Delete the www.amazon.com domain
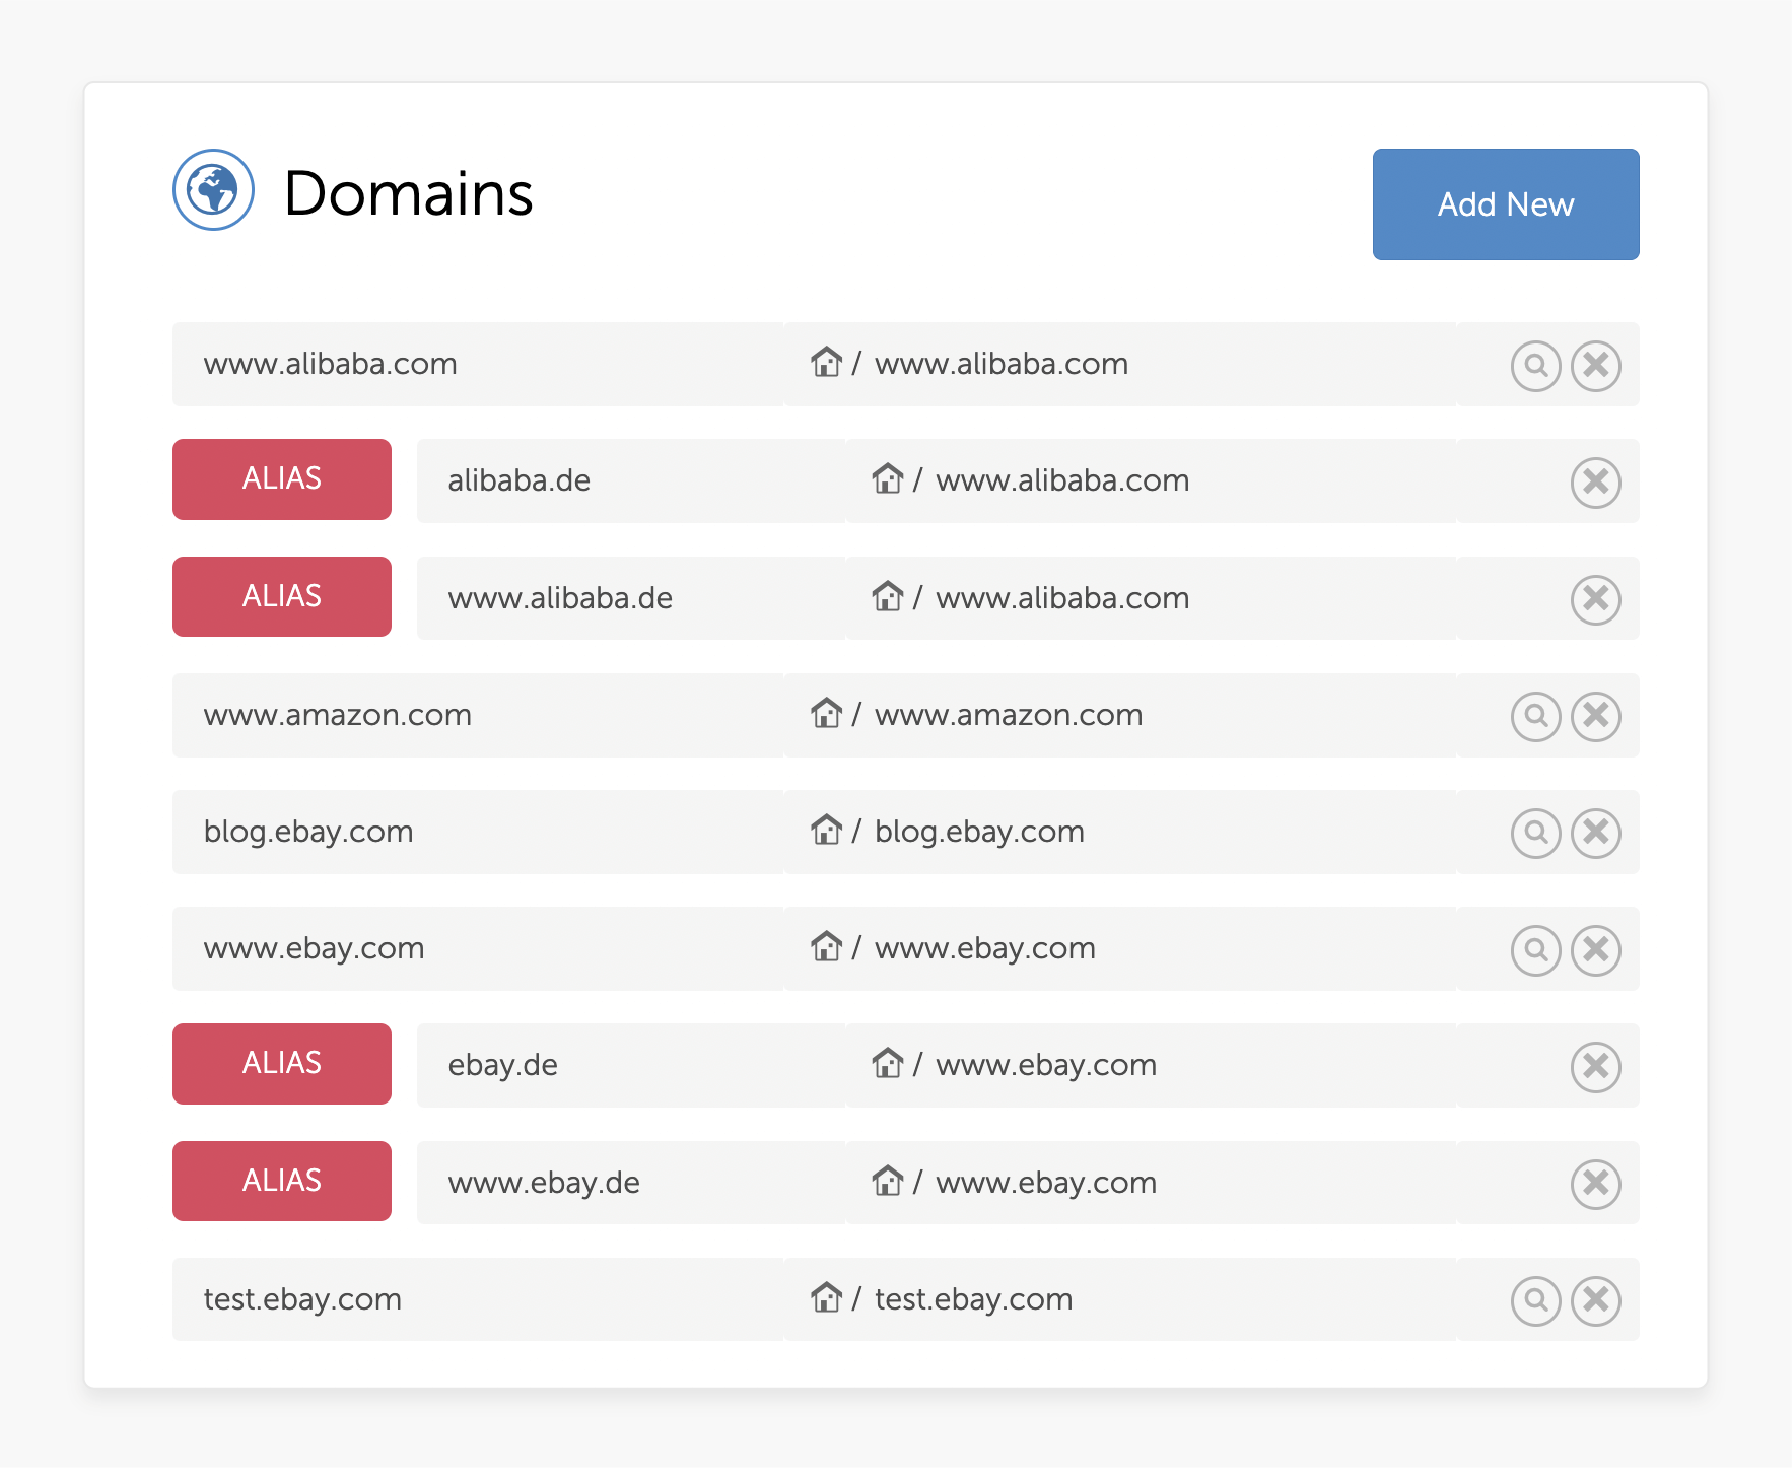The width and height of the screenshot is (1792, 1468). coord(1595,716)
